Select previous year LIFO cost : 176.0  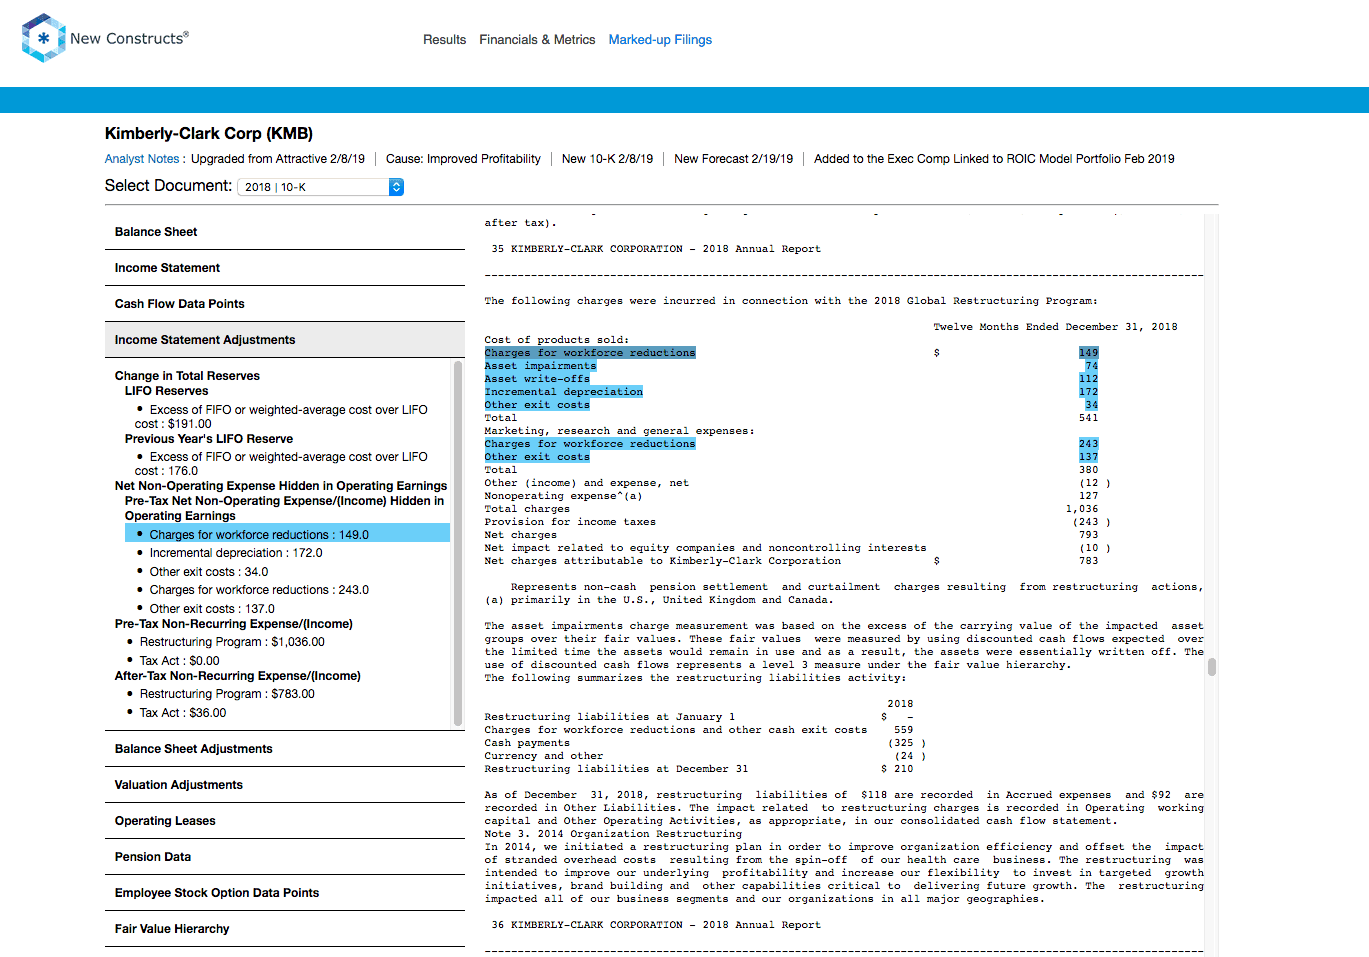click(281, 464)
